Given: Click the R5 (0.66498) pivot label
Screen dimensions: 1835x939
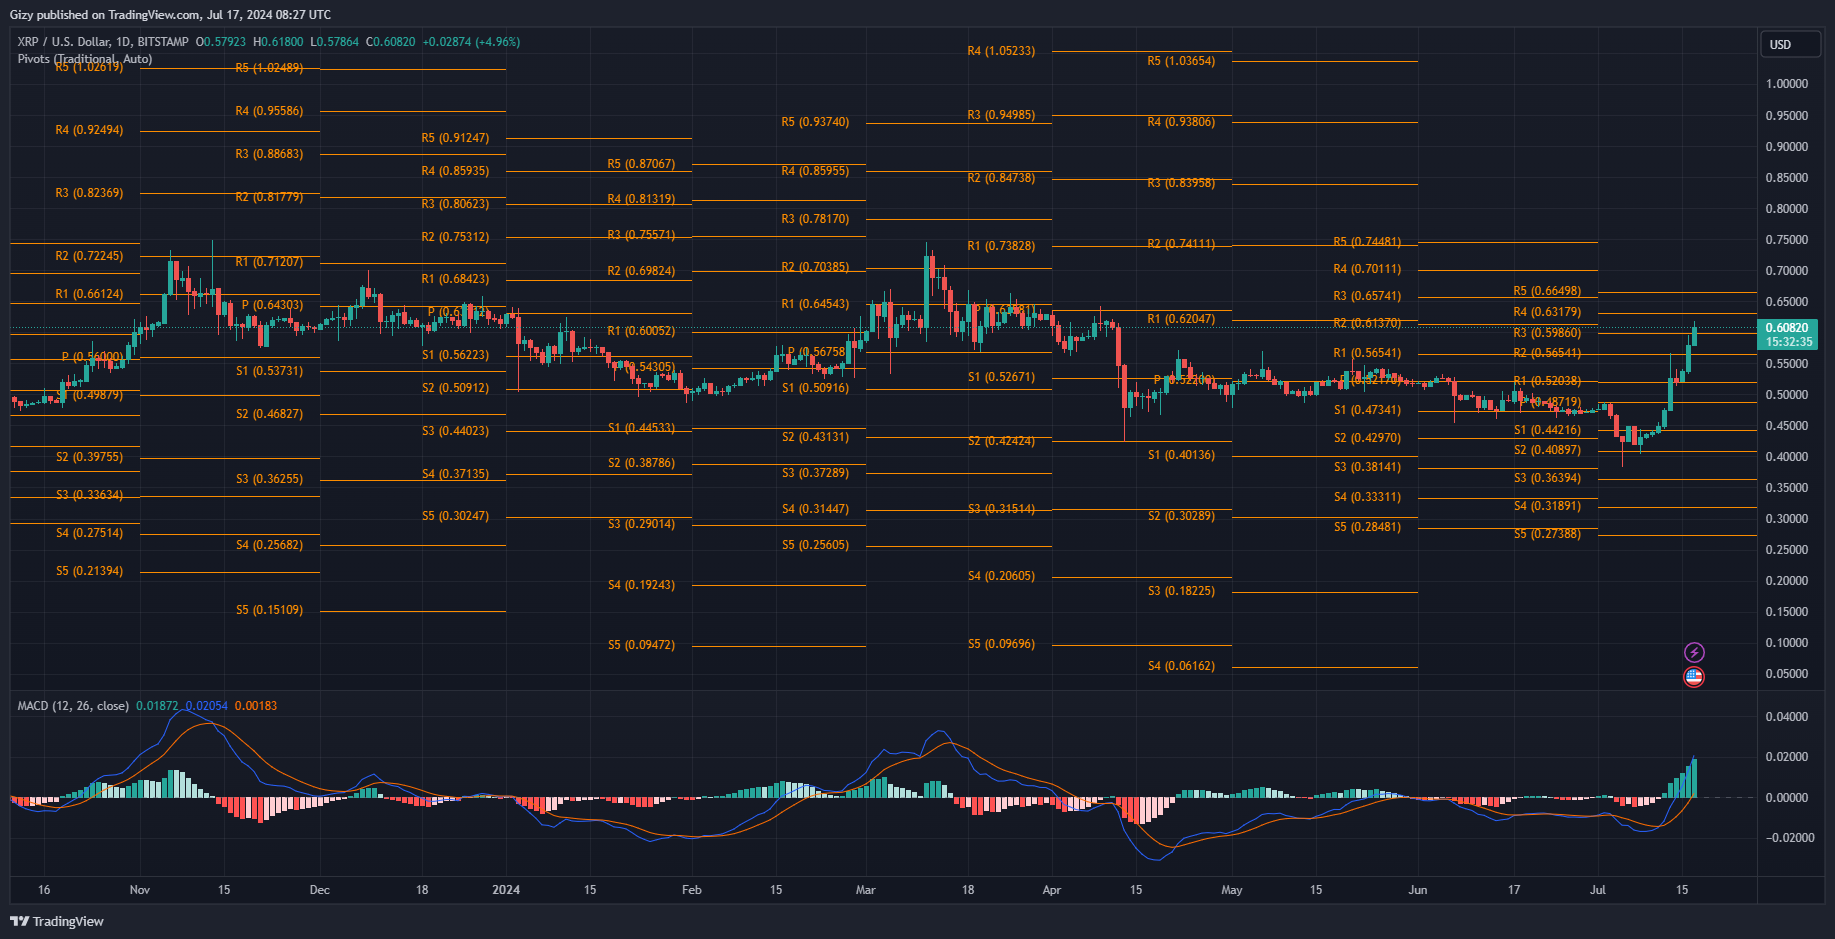Looking at the screenshot, I should pyautogui.click(x=1547, y=291).
